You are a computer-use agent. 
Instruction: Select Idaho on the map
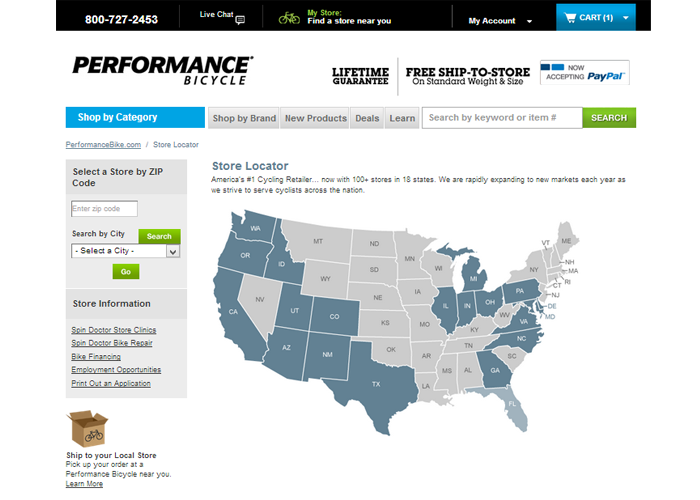281,264
